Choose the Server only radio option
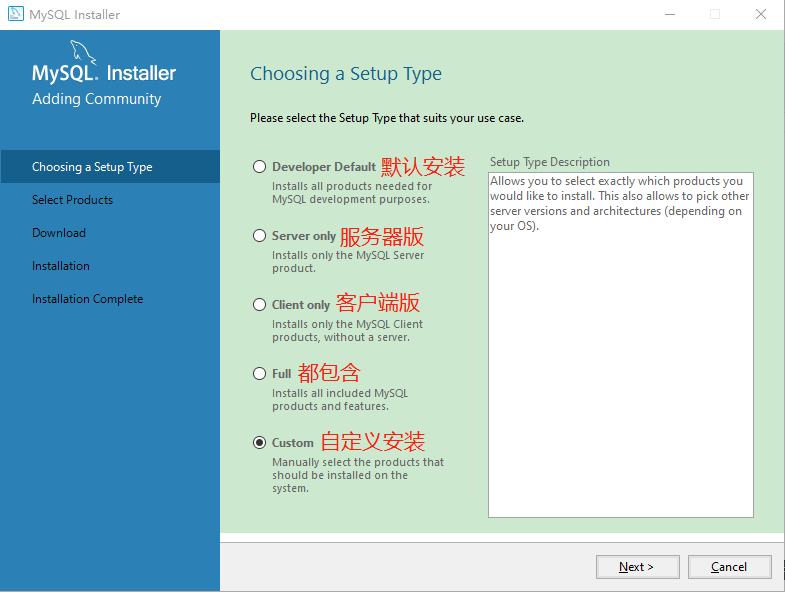The height and width of the screenshot is (592, 785). pos(259,235)
